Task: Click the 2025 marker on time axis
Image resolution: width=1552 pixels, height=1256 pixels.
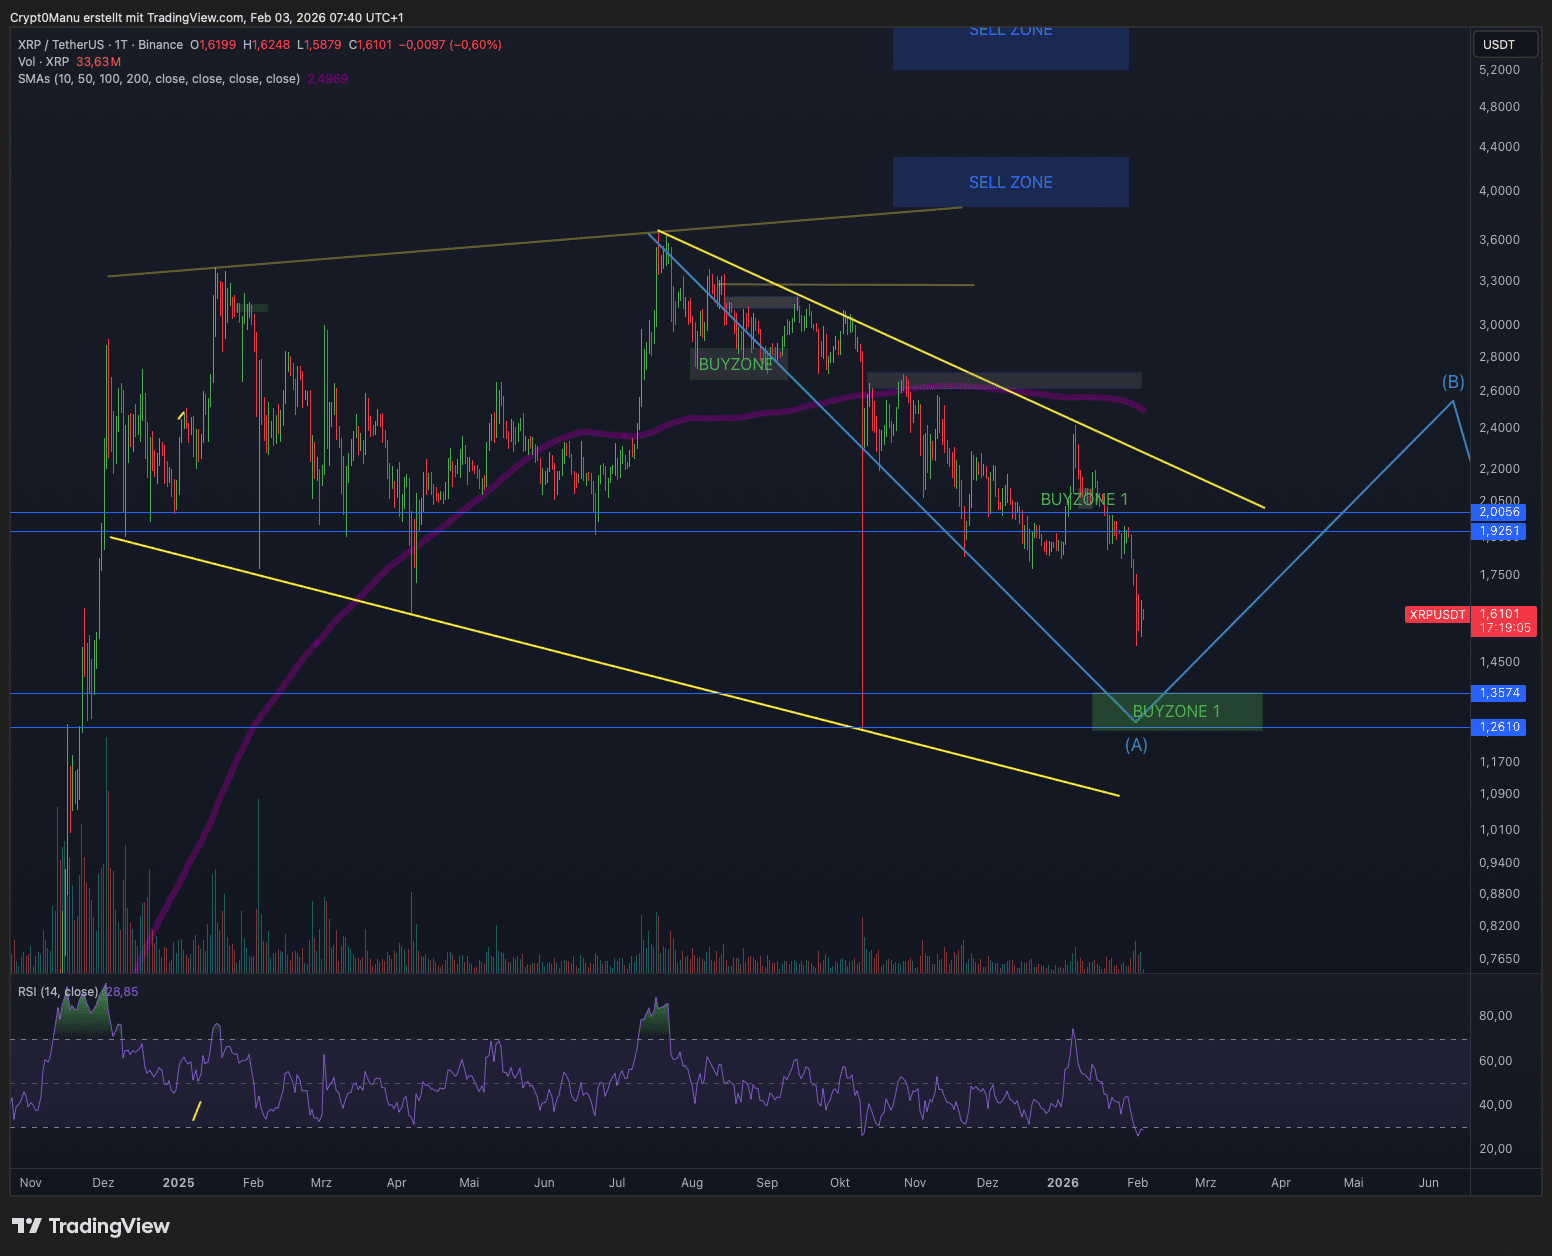Action: [x=178, y=1183]
